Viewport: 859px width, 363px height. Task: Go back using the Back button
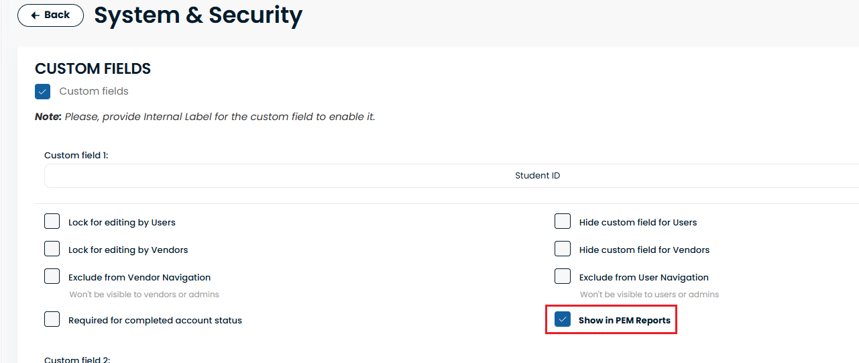[50, 15]
